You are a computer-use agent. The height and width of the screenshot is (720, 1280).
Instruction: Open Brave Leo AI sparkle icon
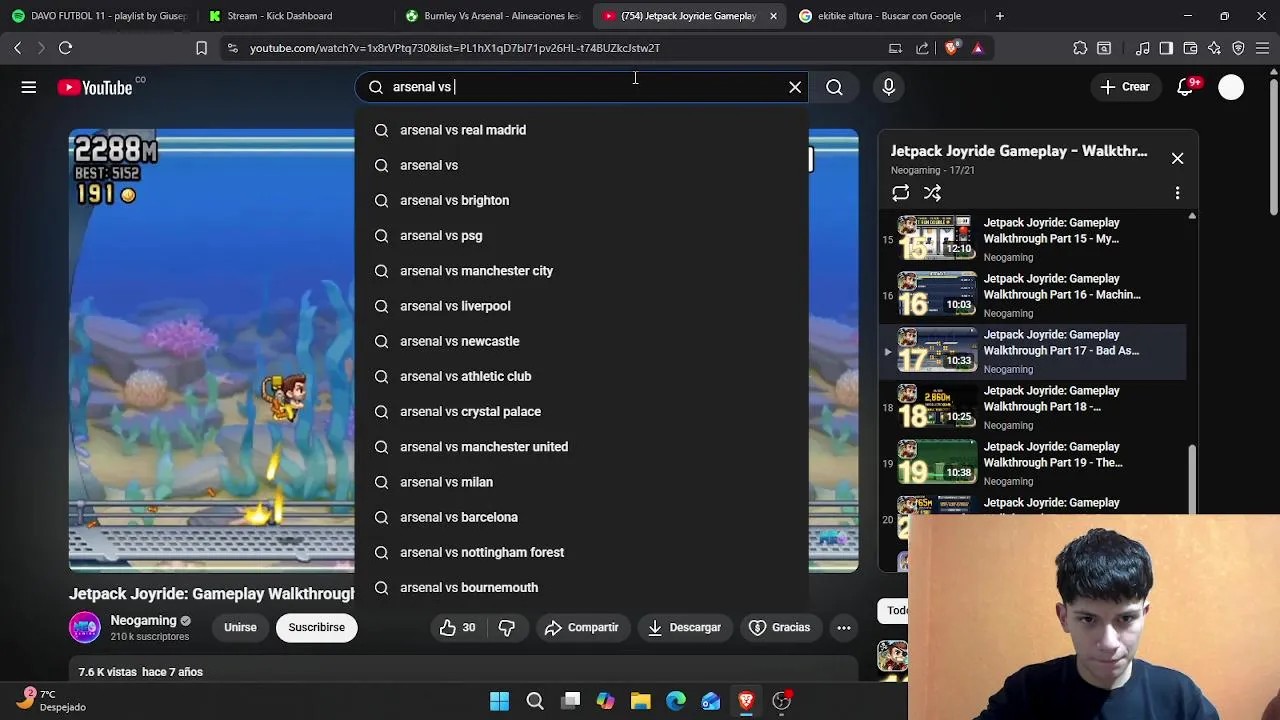point(1214,47)
